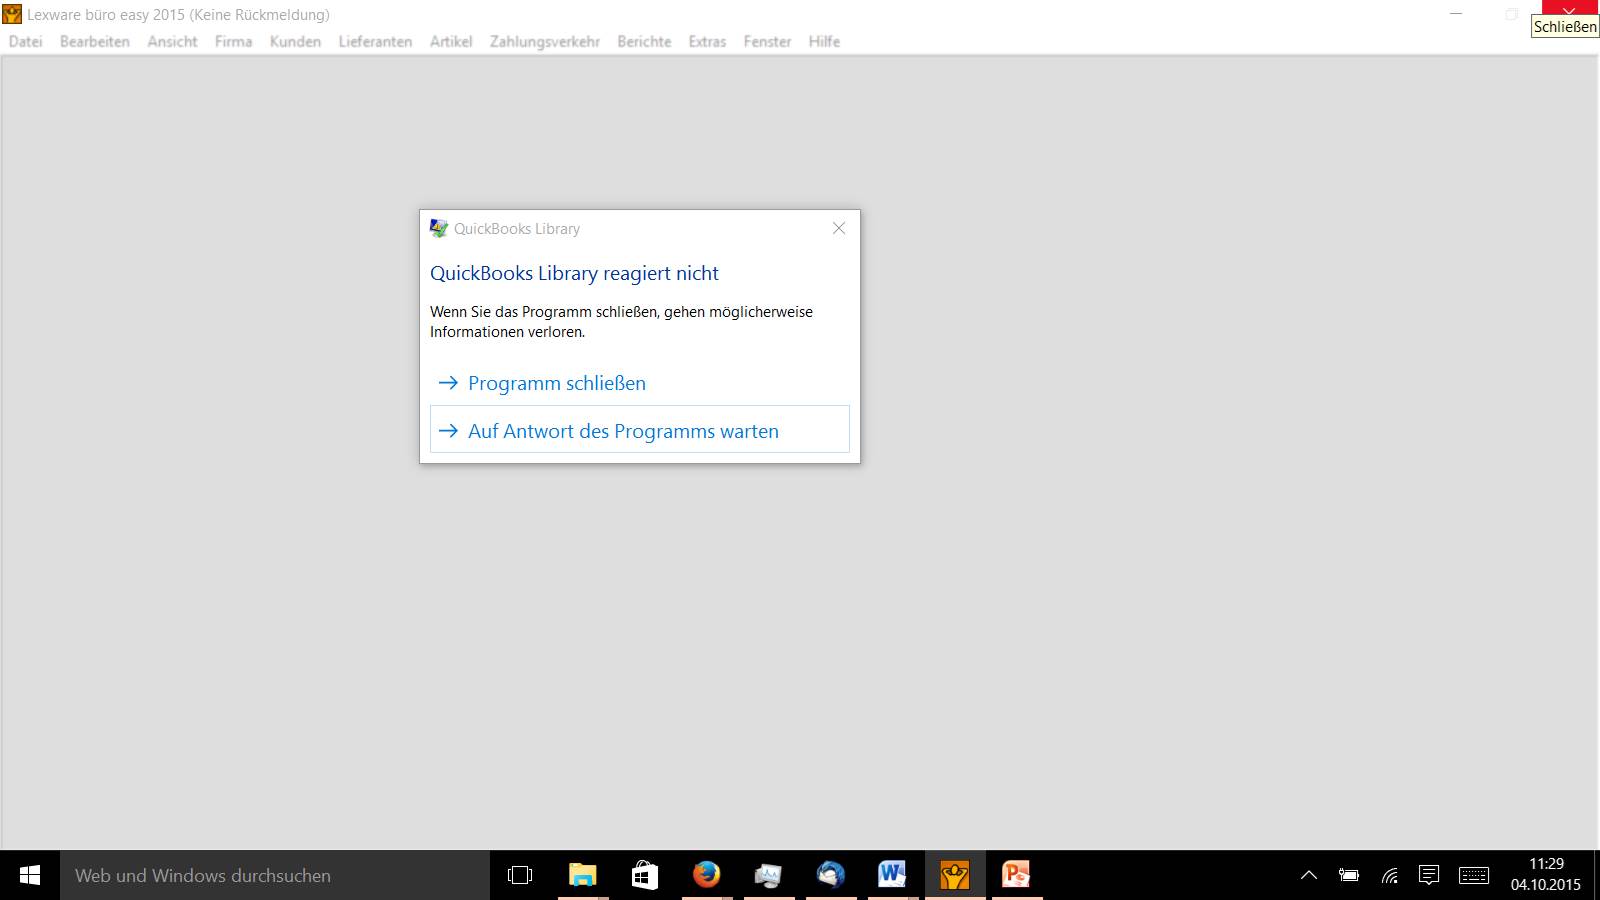Open the Extras menu
This screenshot has width=1600, height=900.
click(x=707, y=41)
